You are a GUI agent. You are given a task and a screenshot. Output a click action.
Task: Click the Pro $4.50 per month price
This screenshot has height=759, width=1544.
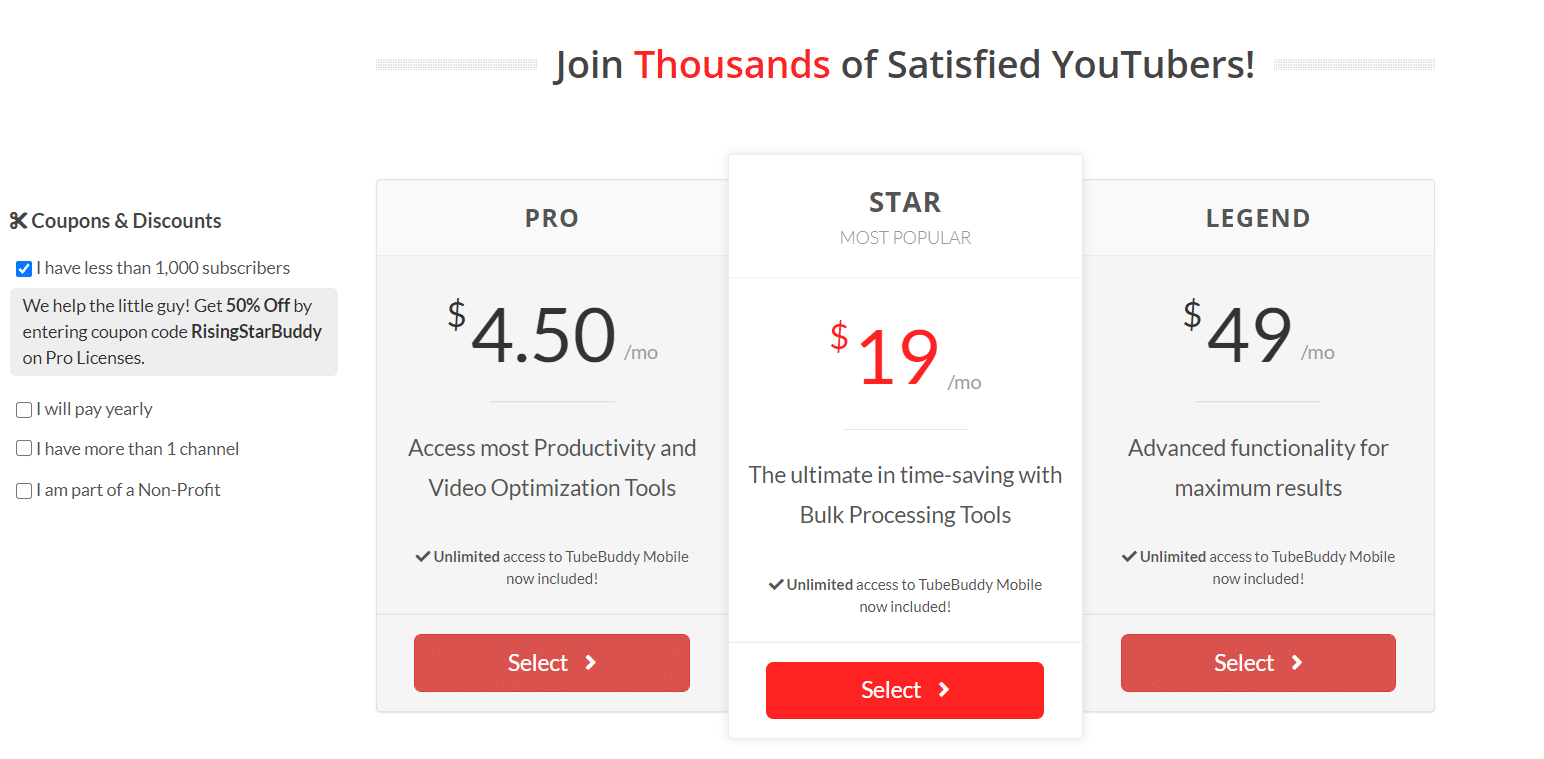tap(552, 335)
